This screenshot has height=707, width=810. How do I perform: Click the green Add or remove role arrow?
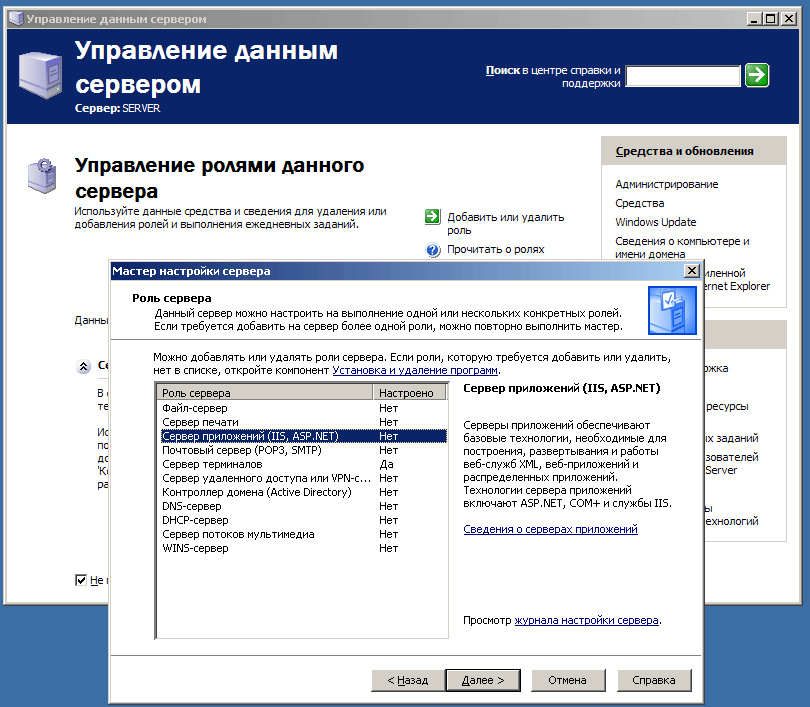point(433,217)
